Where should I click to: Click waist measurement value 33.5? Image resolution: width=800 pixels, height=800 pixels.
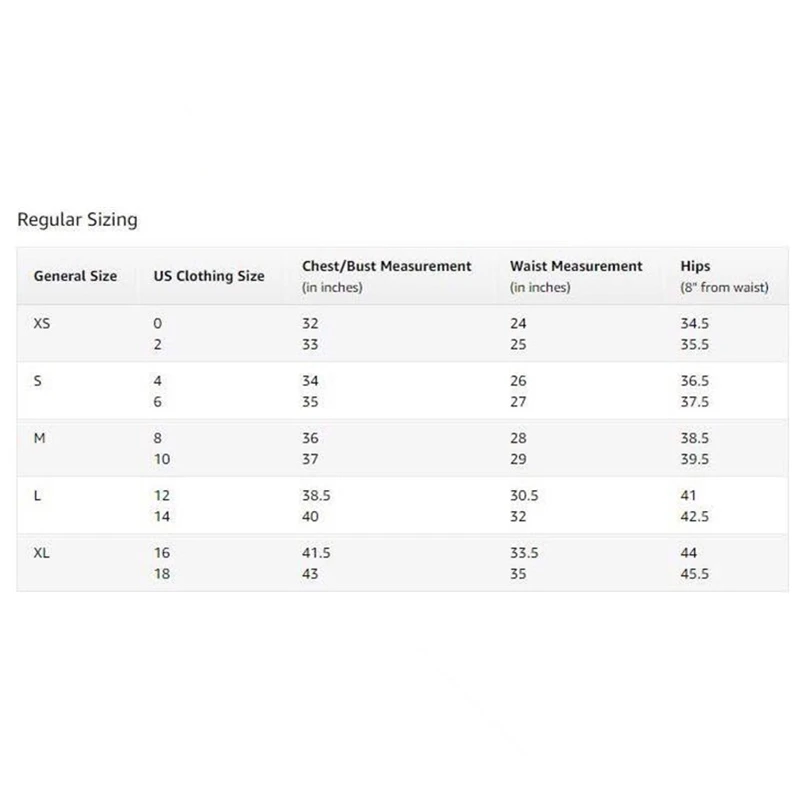coord(524,553)
